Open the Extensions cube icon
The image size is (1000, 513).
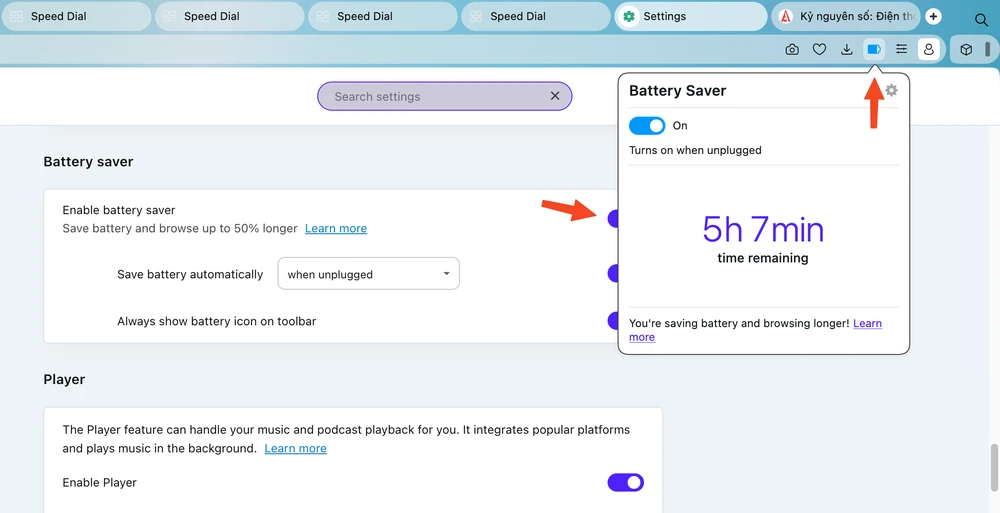pyautogui.click(x=966, y=49)
